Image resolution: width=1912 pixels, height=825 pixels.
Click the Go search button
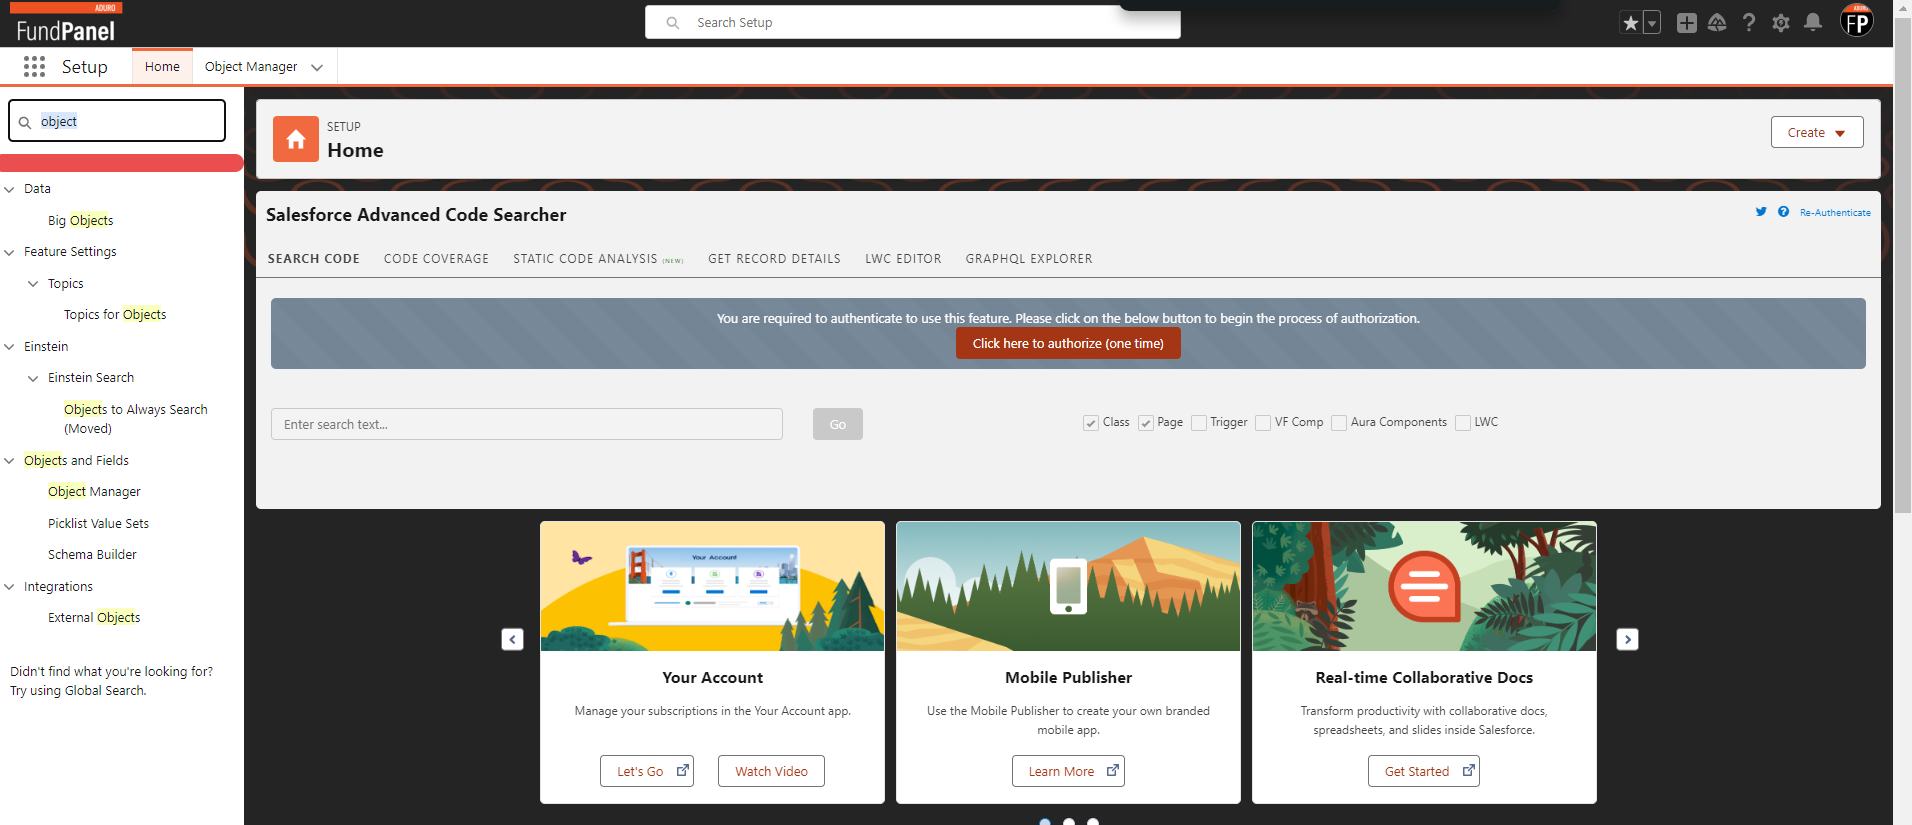point(838,424)
